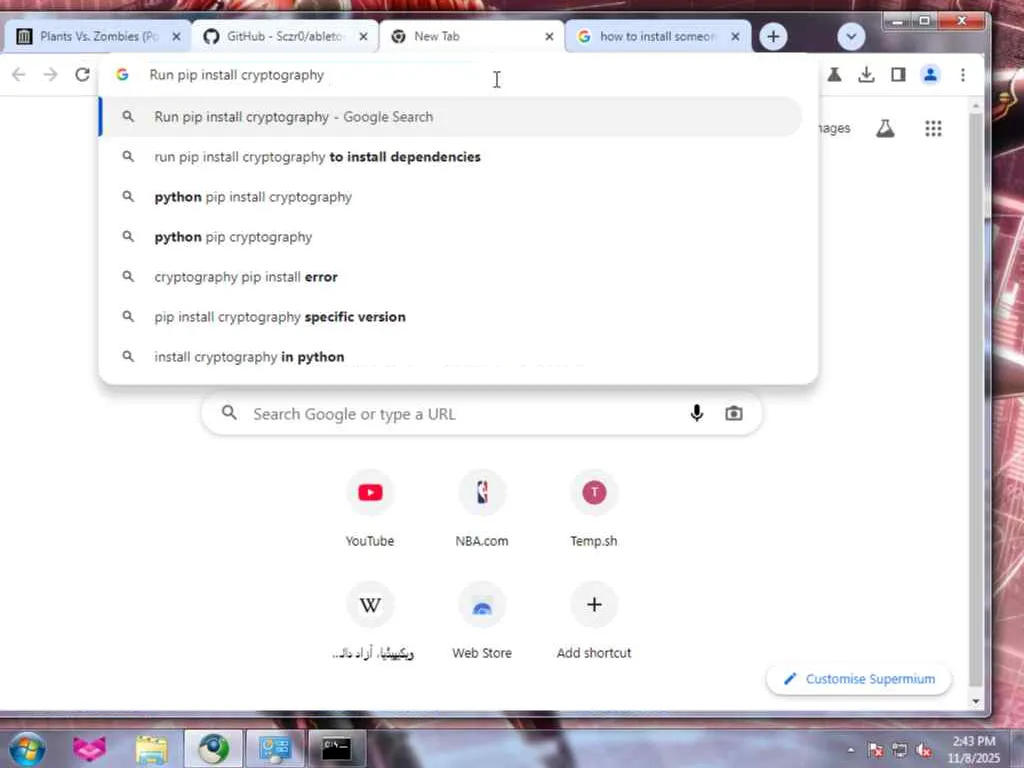Close the GitHub tab

(x=364, y=37)
